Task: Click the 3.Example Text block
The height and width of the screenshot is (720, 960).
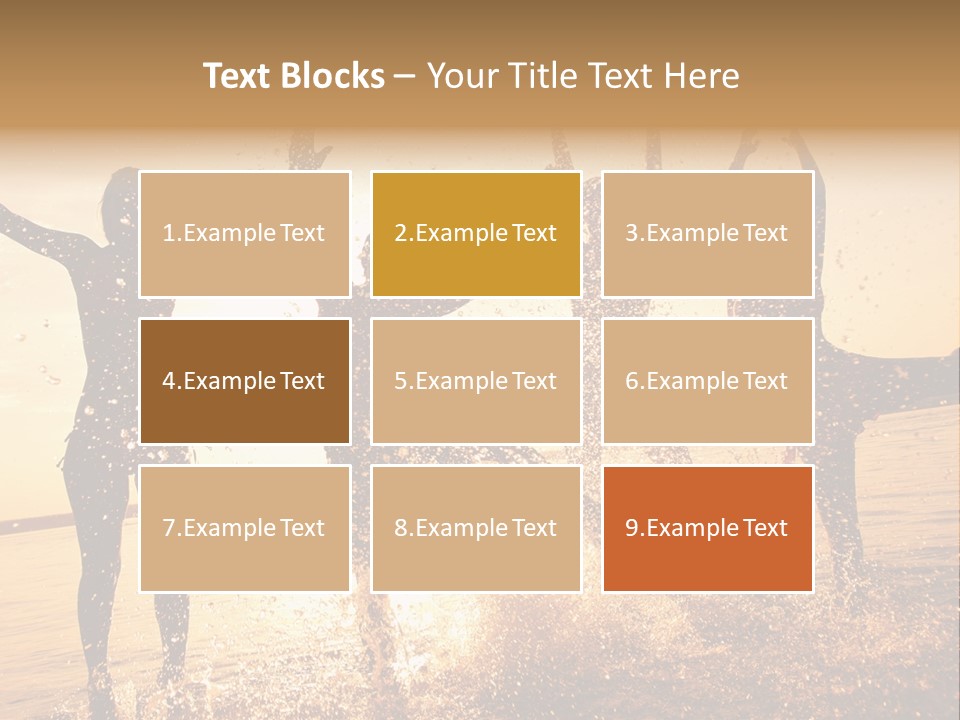Action: pos(707,234)
